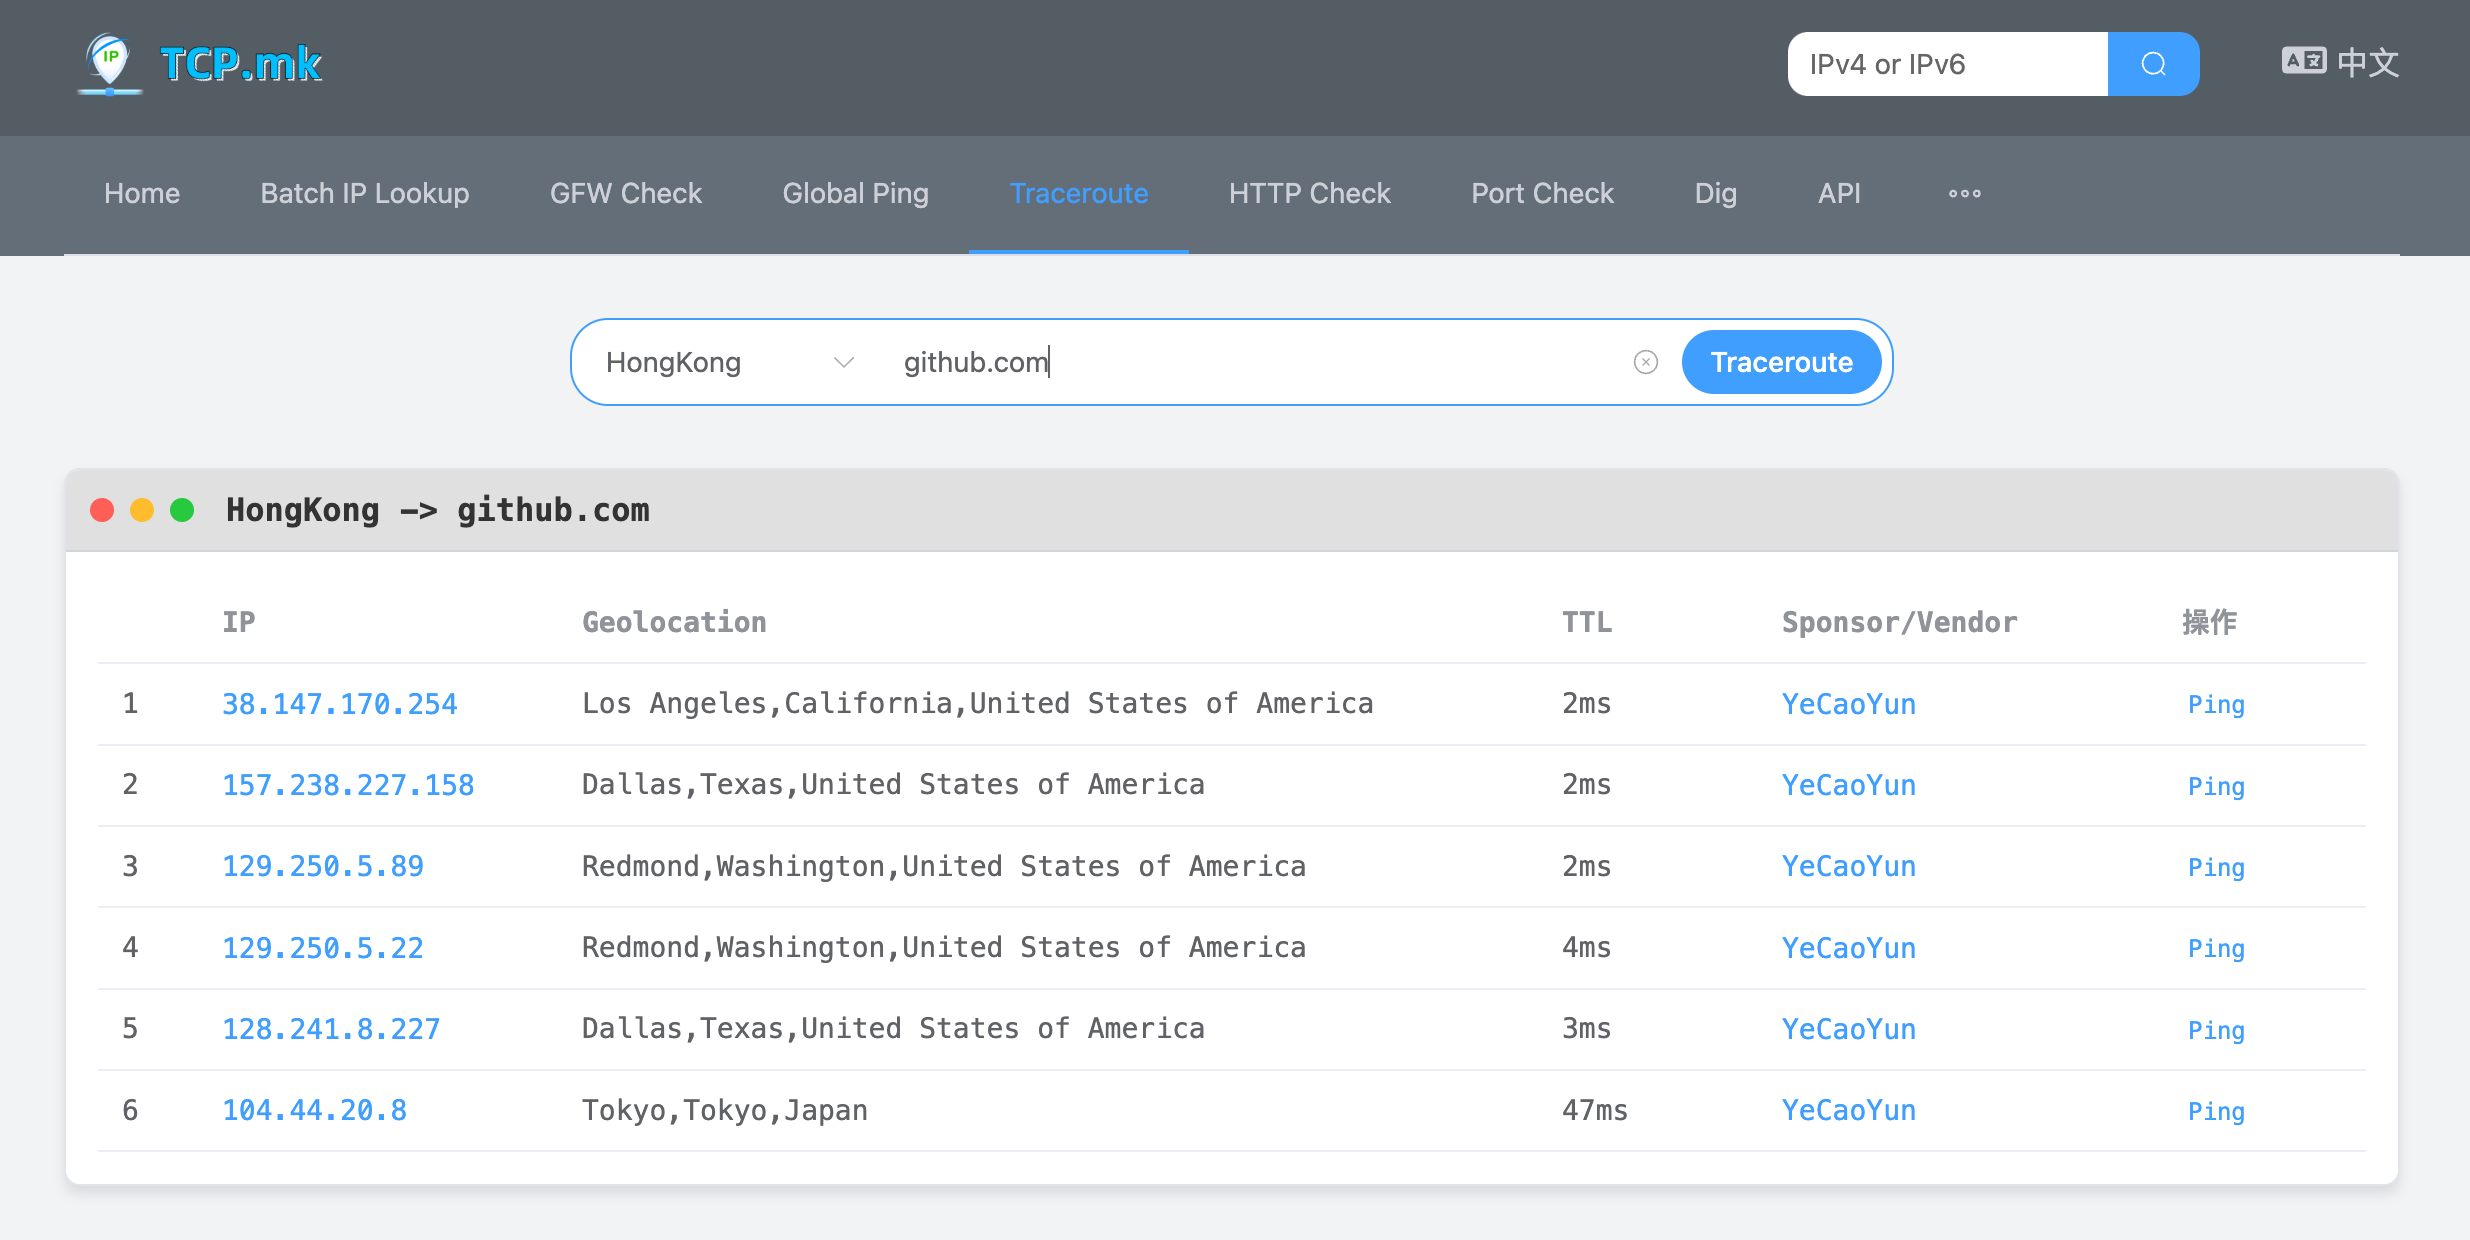Go to the GFW Check tab

point(626,194)
